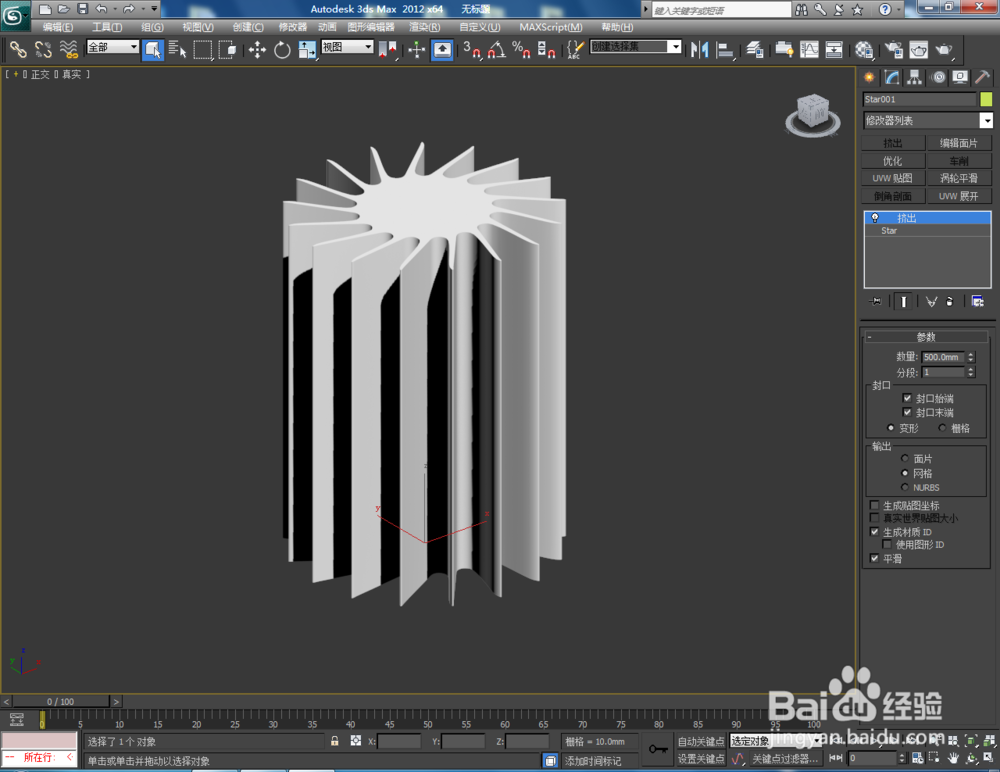This screenshot has width=1000, height=772.
Task: Open the named selection sets dropdown
Action: point(636,47)
